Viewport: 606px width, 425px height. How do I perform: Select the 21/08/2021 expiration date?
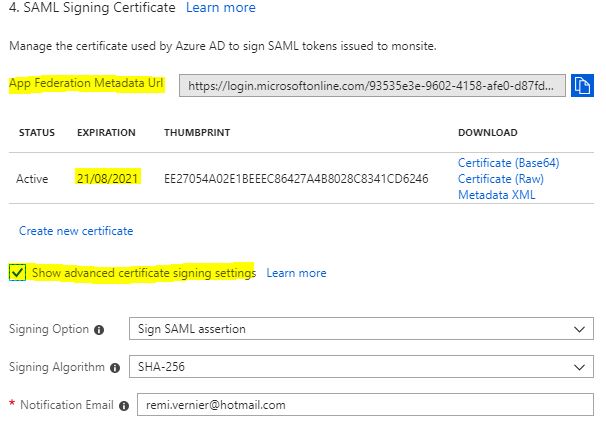pos(108,179)
